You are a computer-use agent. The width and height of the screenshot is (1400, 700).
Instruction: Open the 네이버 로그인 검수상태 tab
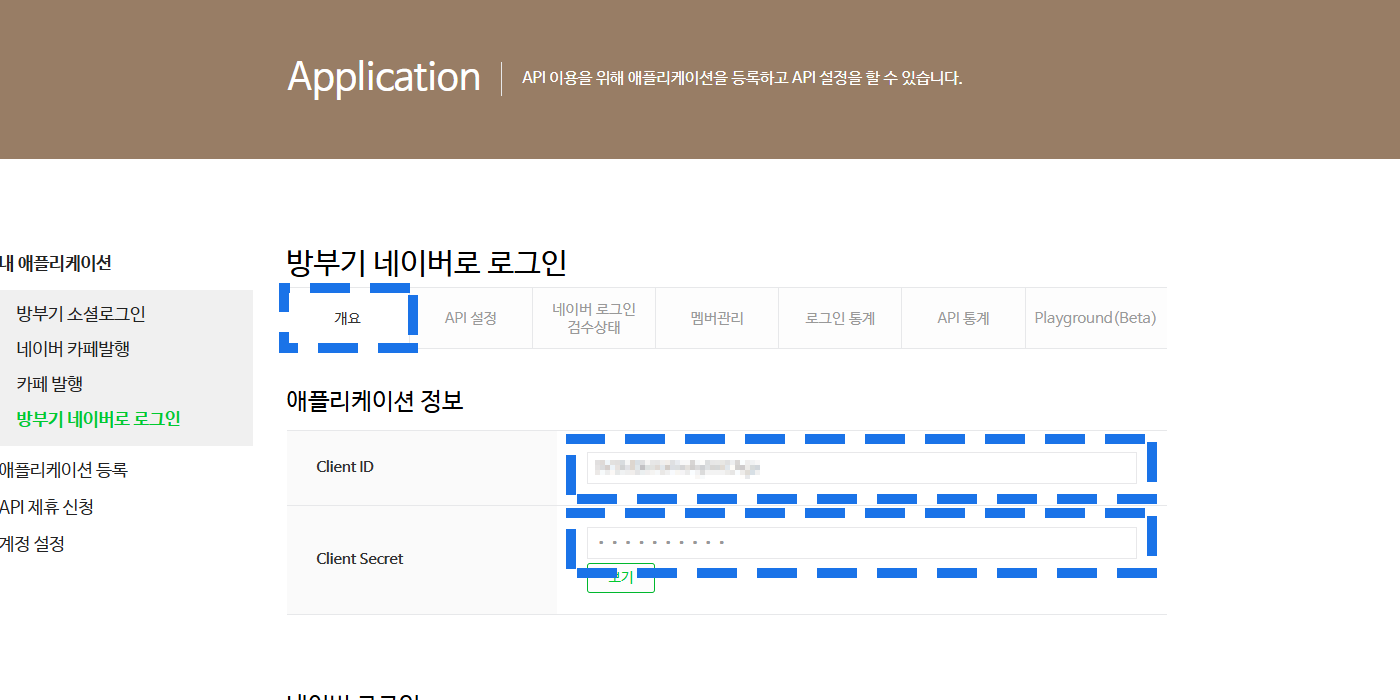[594, 318]
